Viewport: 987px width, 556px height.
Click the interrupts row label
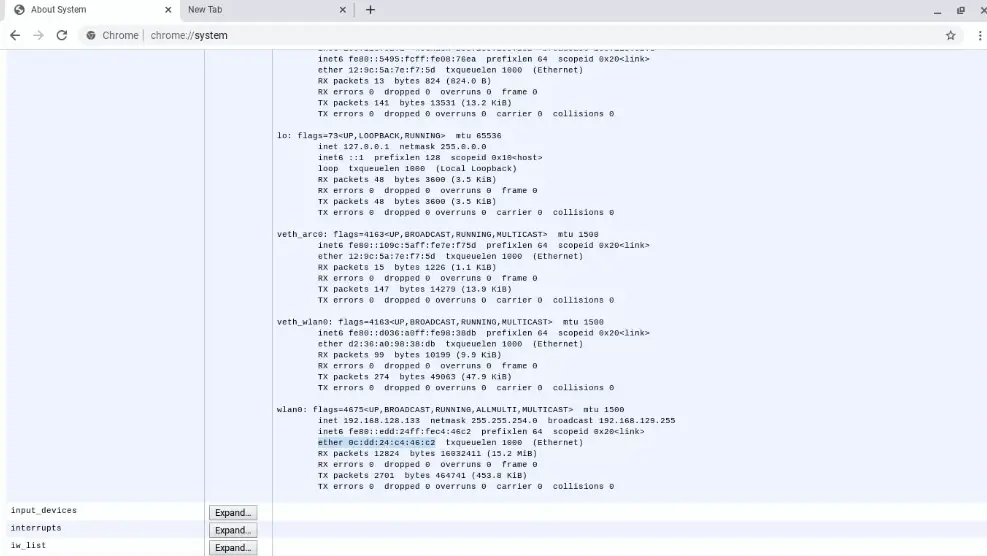36,528
